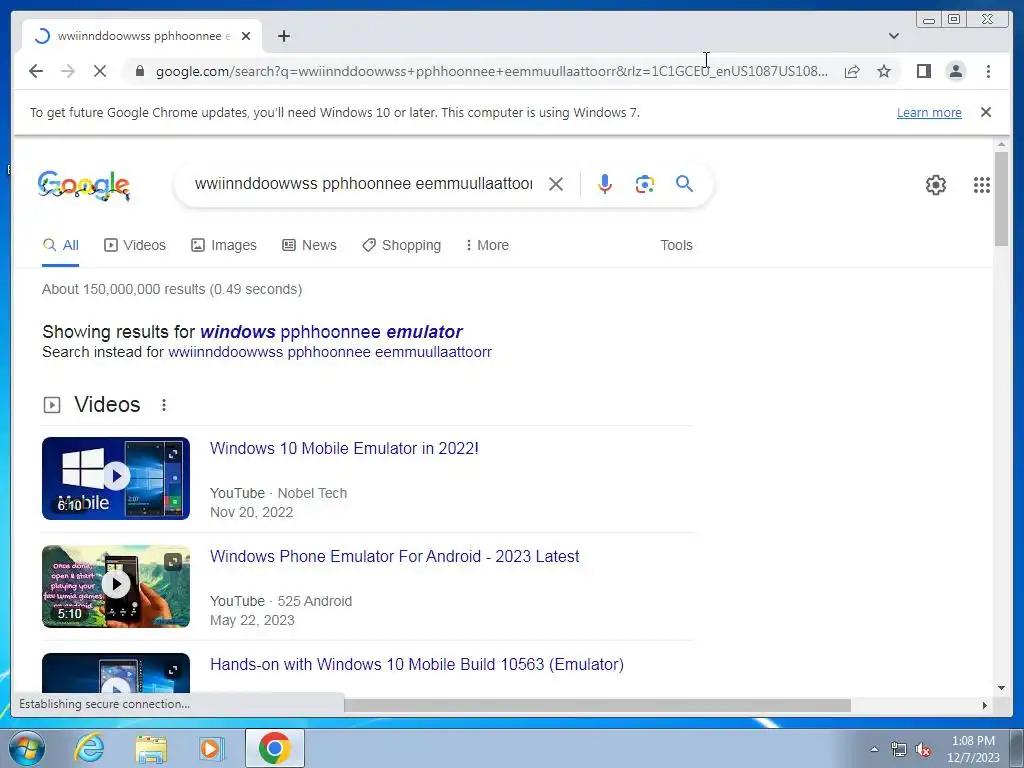1024x768 pixels.
Task: Click the Chrome taskbar button
Action: point(274,748)
